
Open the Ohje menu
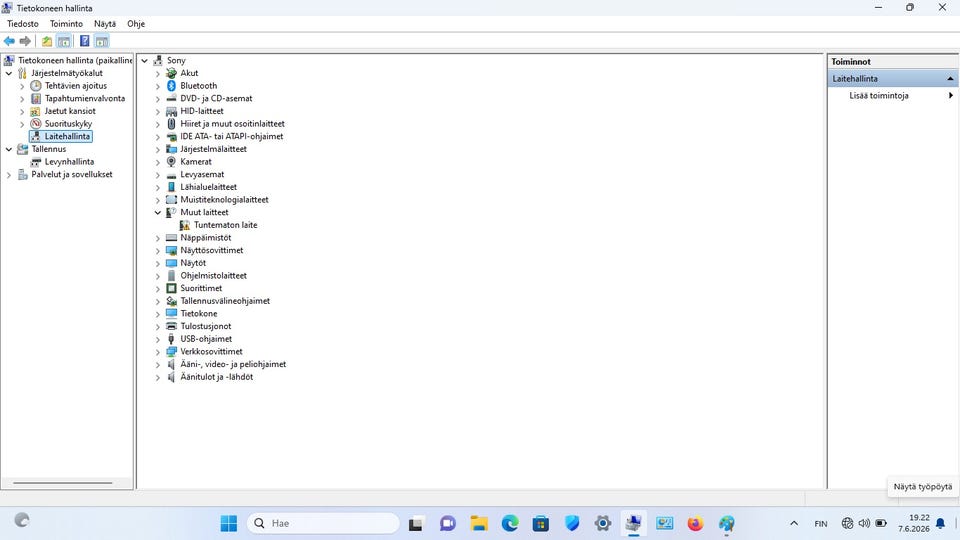coord(136,24)
